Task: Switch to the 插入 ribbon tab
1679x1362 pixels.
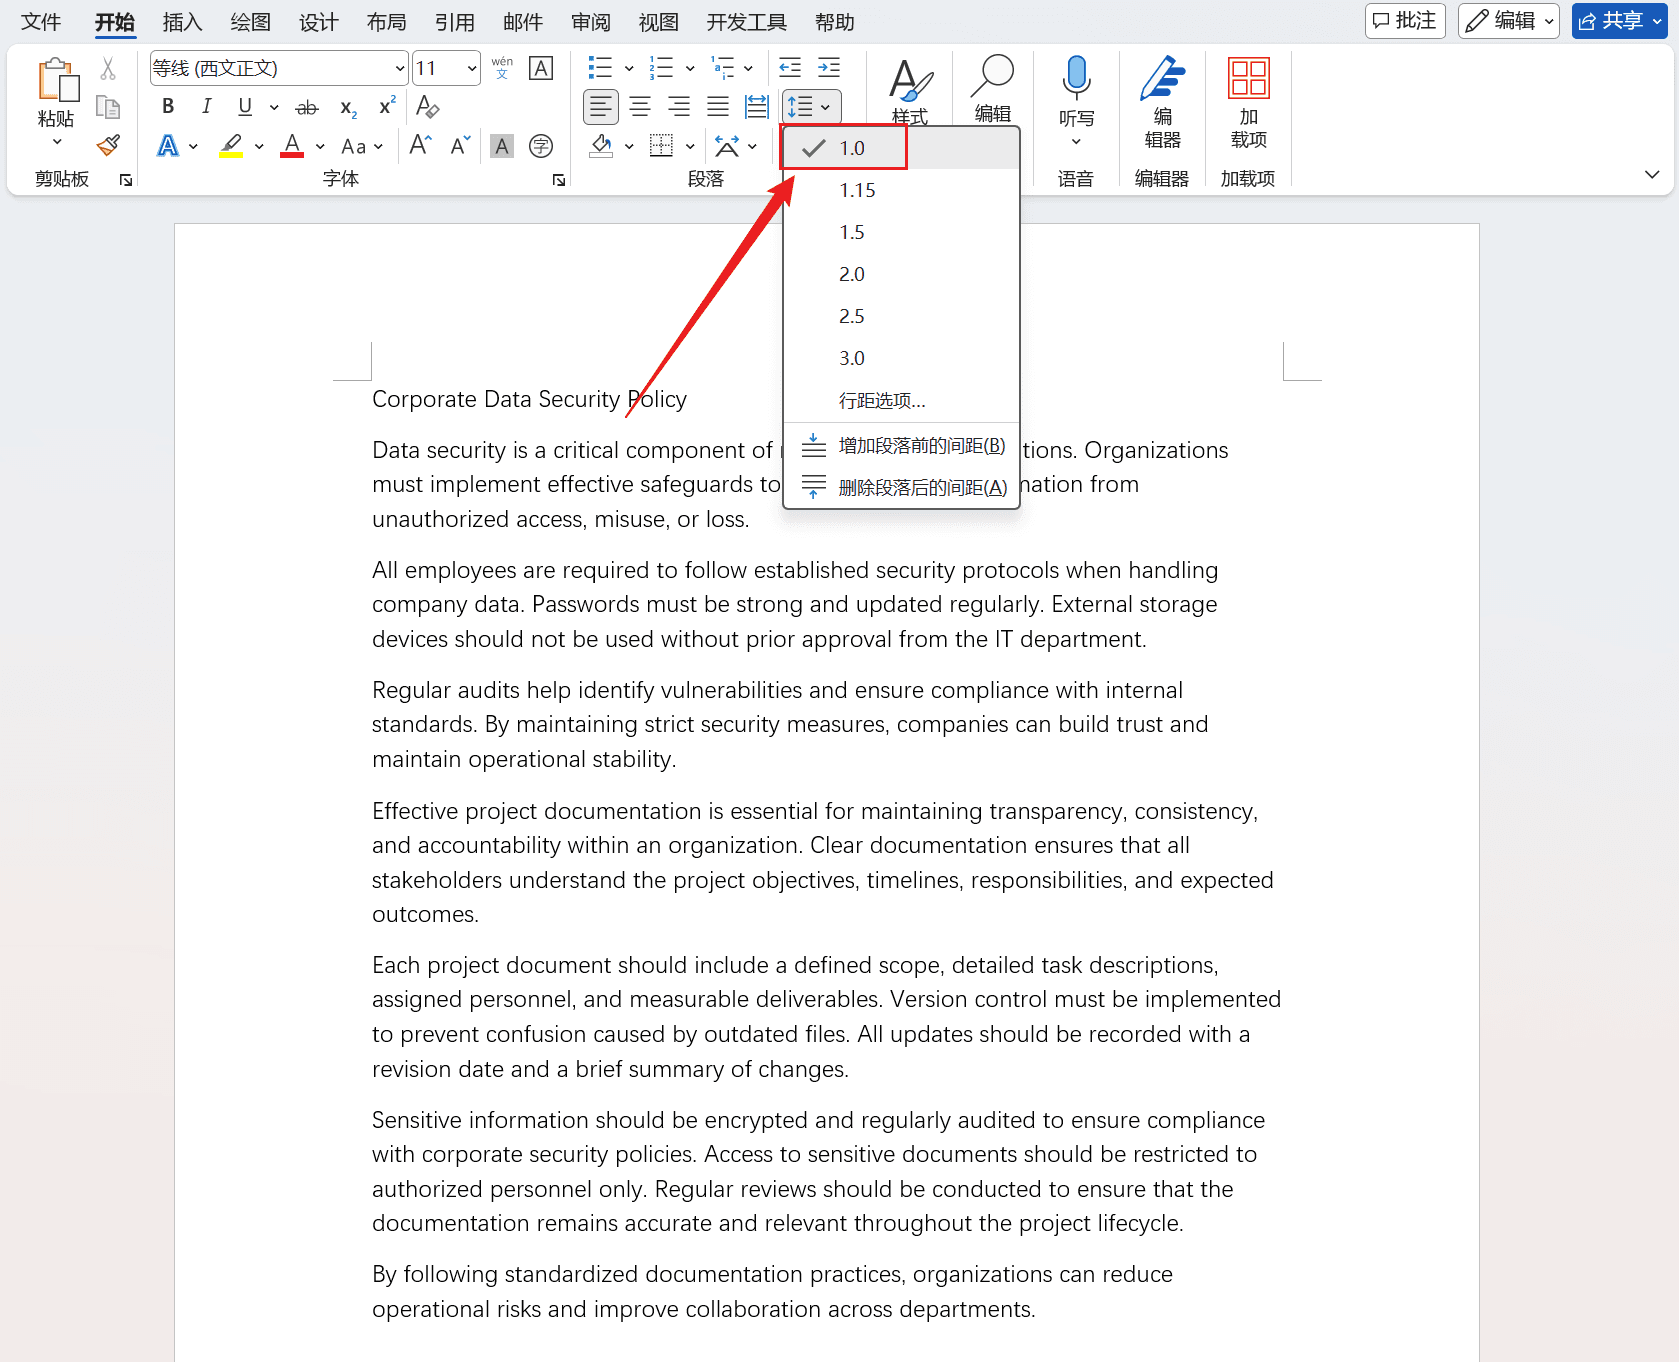Action: click(182, 22)
